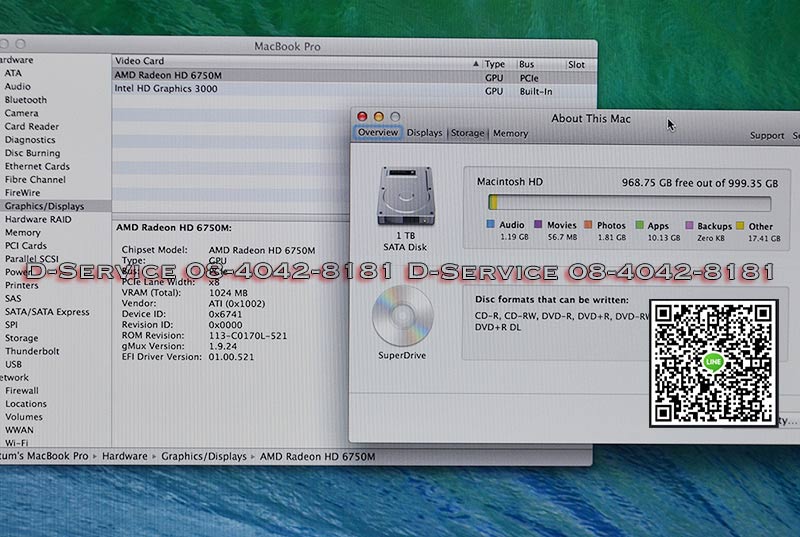Image resolution: width=800 pixels, height=537 pixels.
Task: Select USB in the sidebar
Action: (13, 364)
